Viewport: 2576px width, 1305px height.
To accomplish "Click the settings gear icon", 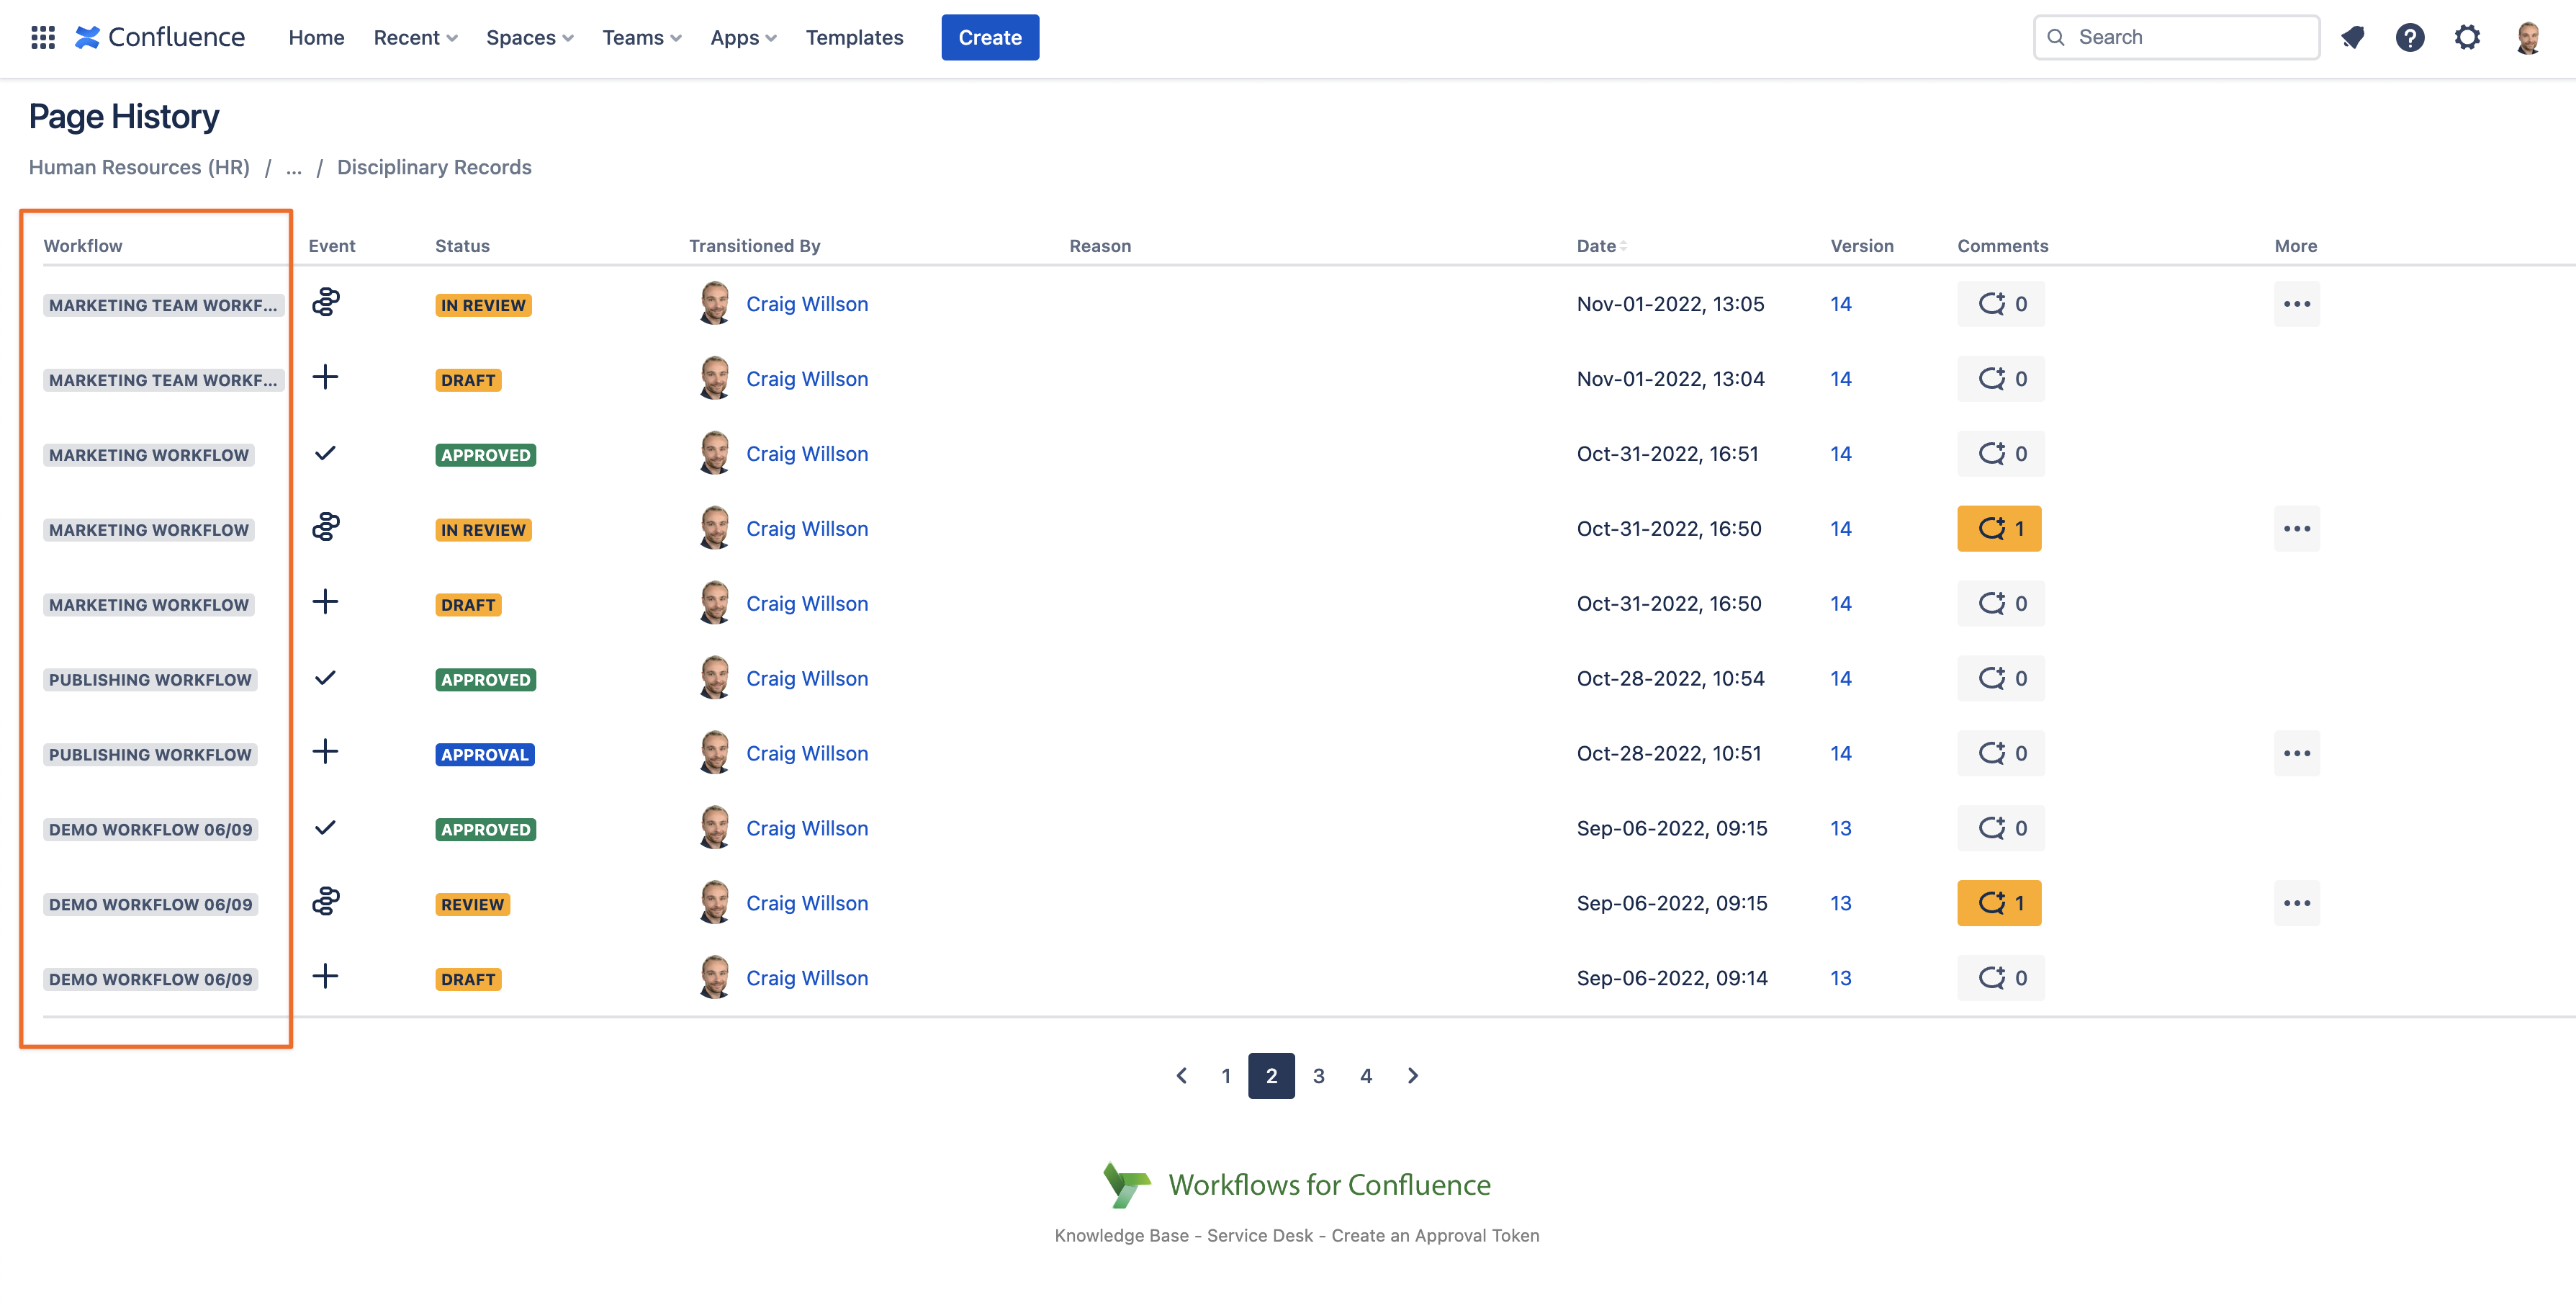I will click(x=2468, y=37).
